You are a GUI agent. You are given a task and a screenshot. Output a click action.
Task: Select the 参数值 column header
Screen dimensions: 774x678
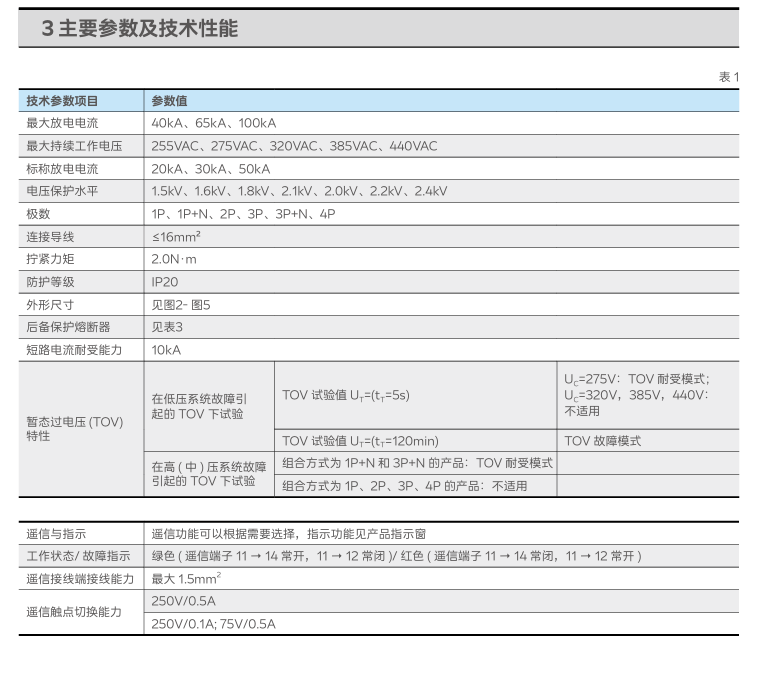point(170,101)
